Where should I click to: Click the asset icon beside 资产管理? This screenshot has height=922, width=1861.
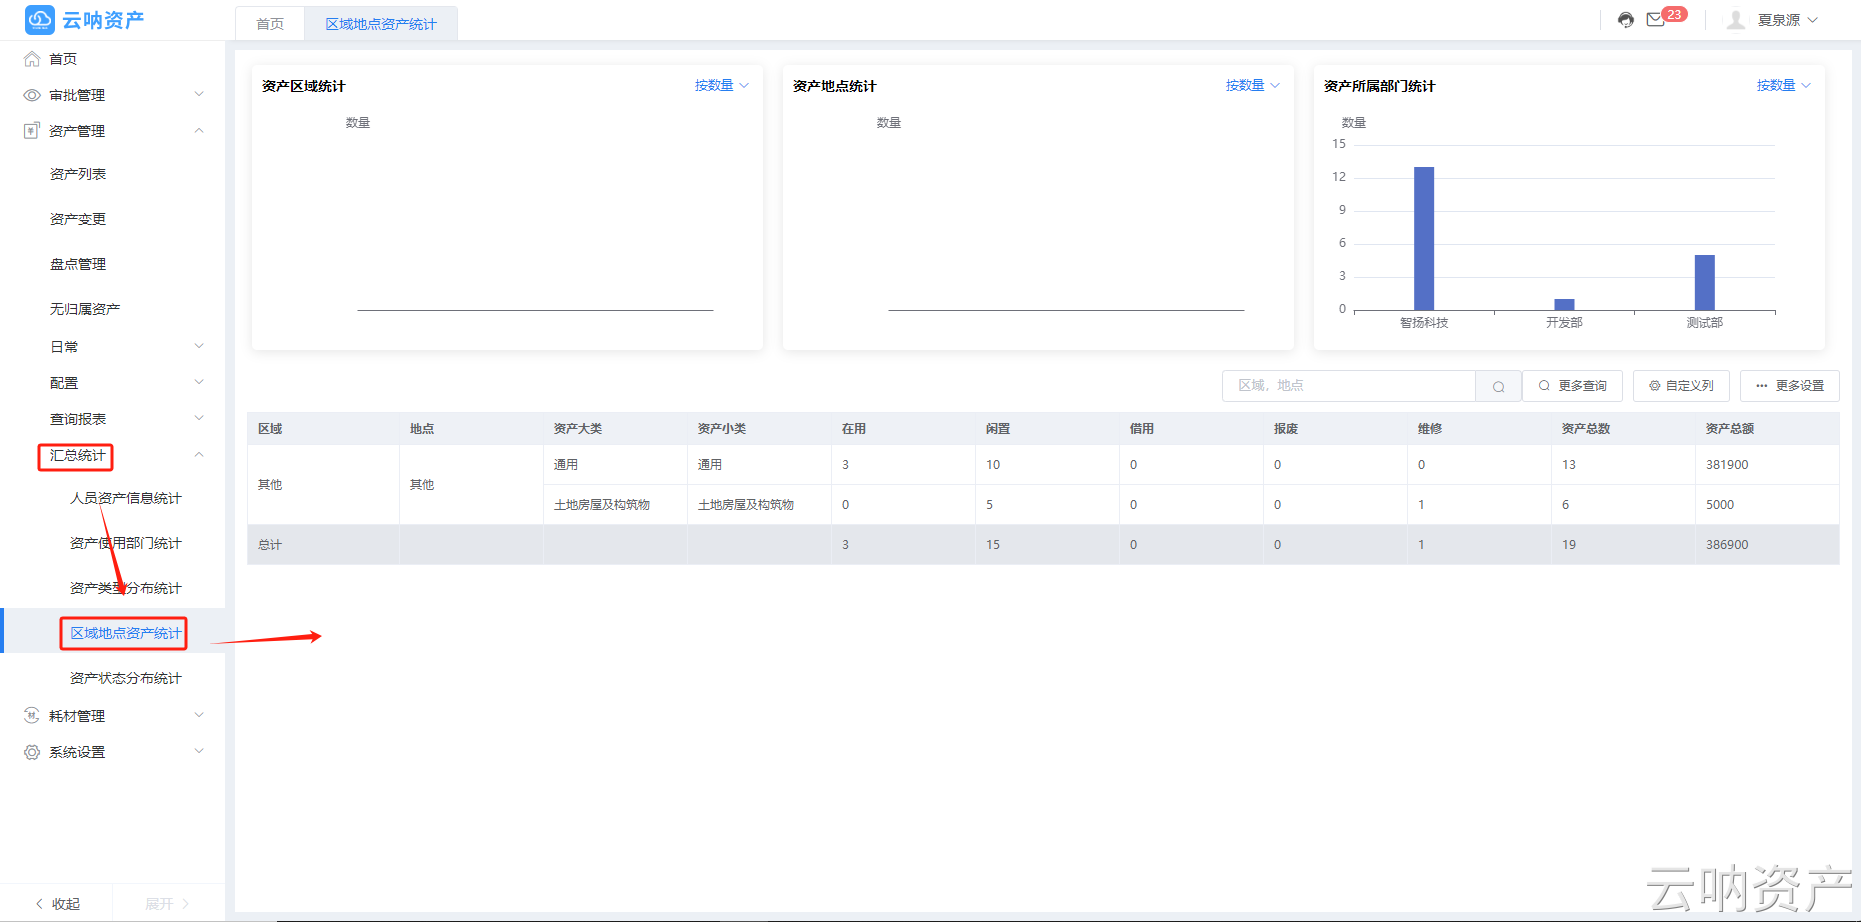click(32, 131)
